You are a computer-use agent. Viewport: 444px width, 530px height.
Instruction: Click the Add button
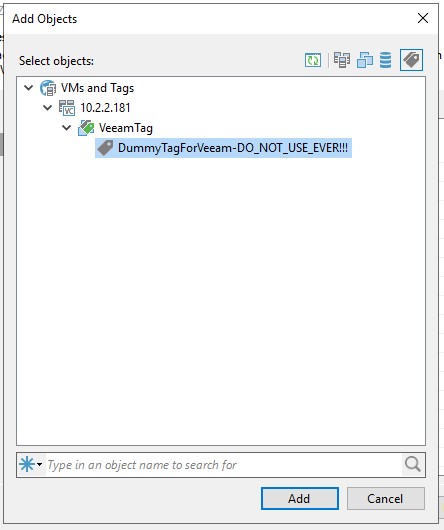(x=300, y=498)
